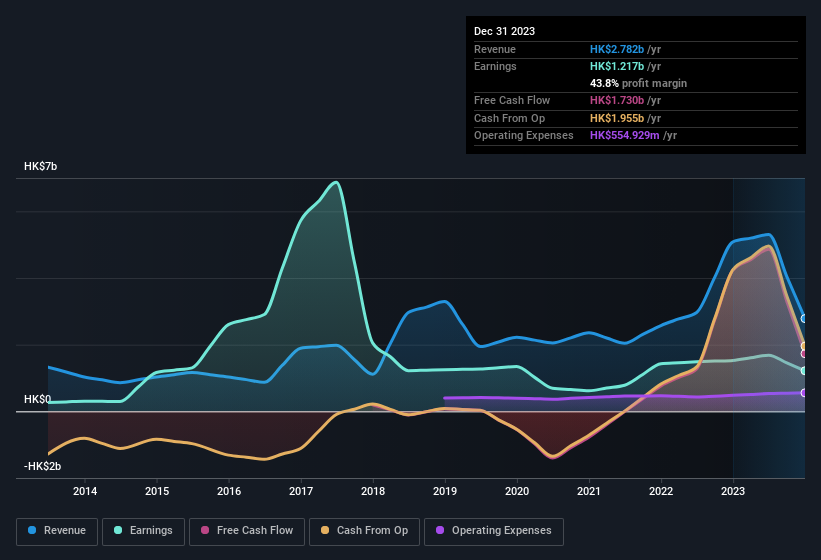Click the 2022 x-axis label
Image resolution: width=821 pixels, height=560 pixels.
(x=661, y=491)
